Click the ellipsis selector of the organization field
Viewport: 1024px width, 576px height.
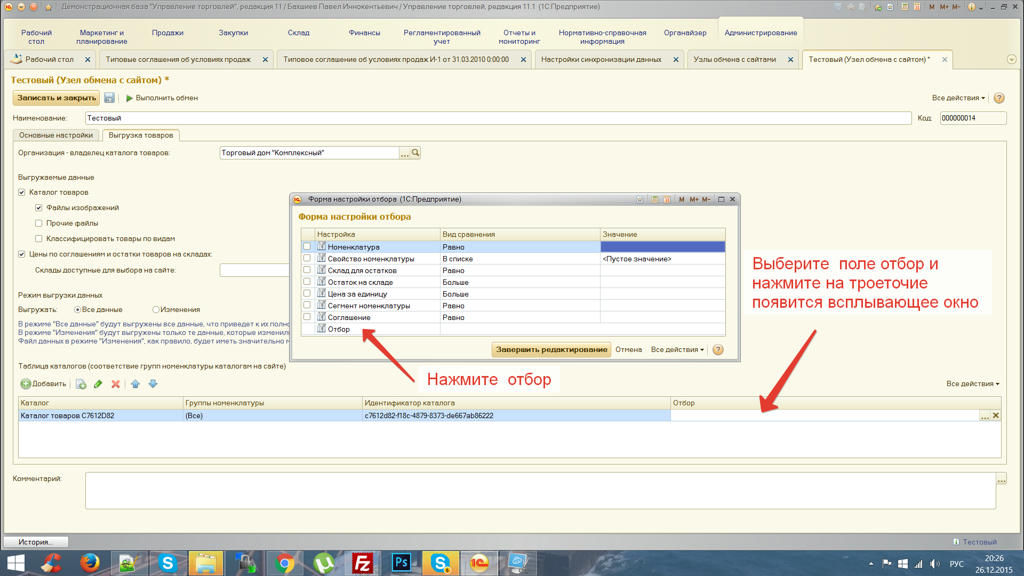(x=405, y=153)
